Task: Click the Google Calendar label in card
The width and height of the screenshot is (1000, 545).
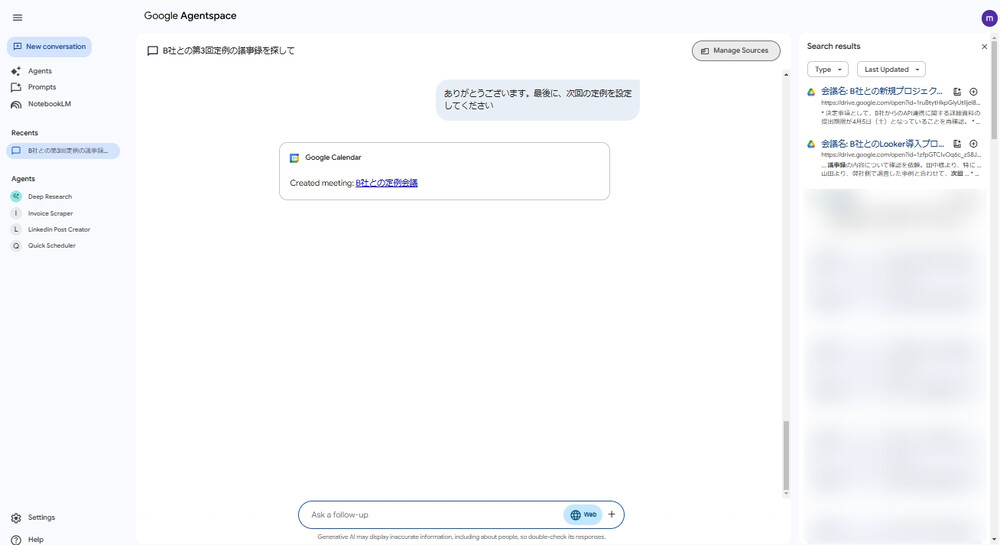Action: point(333,157)
